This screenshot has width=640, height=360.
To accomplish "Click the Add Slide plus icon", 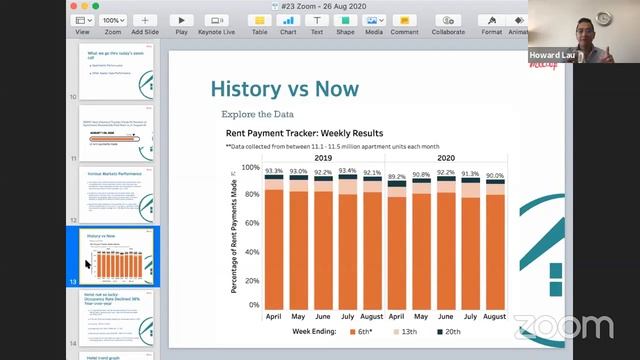I will point(145,20).
